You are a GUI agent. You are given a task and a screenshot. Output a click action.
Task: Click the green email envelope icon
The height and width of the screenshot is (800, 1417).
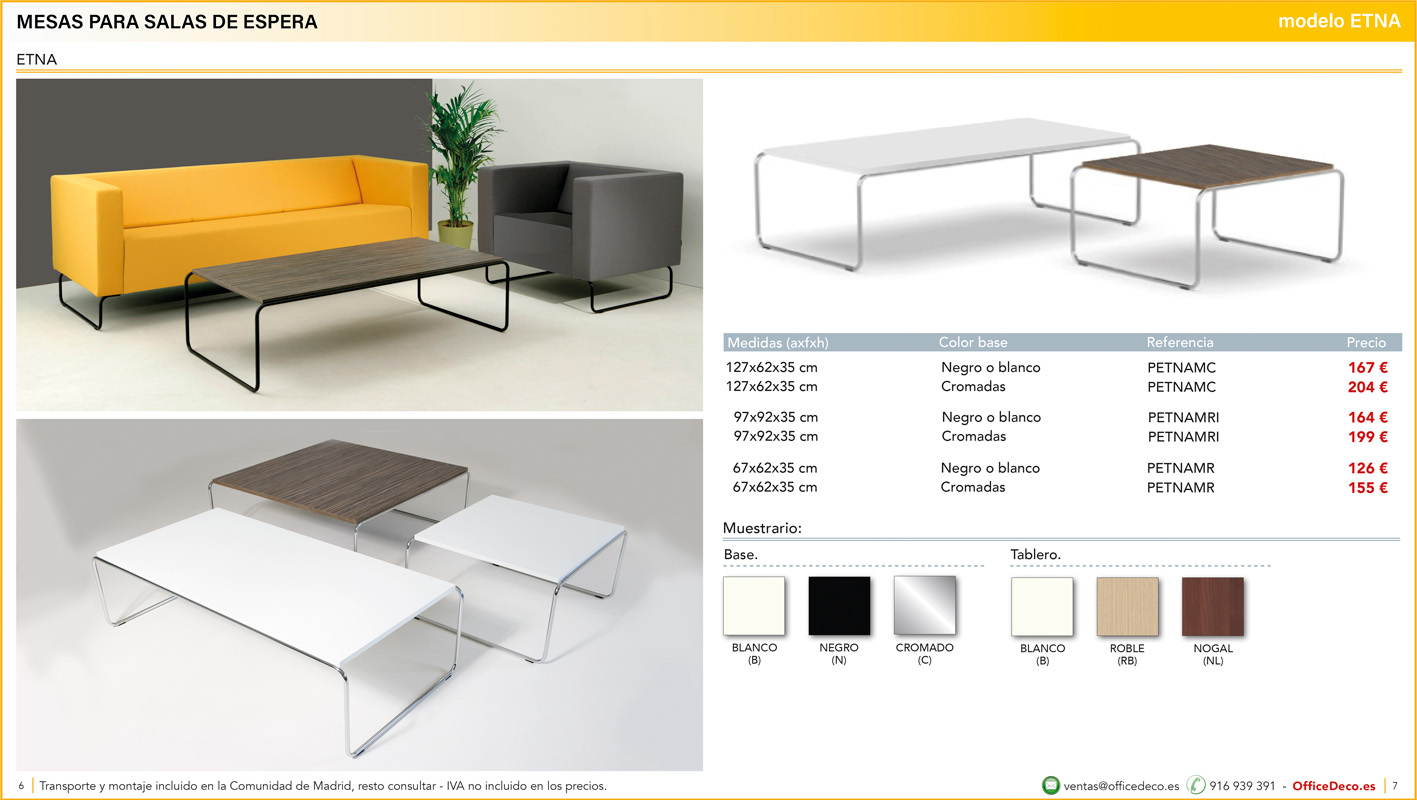[x=1051, y=786]
